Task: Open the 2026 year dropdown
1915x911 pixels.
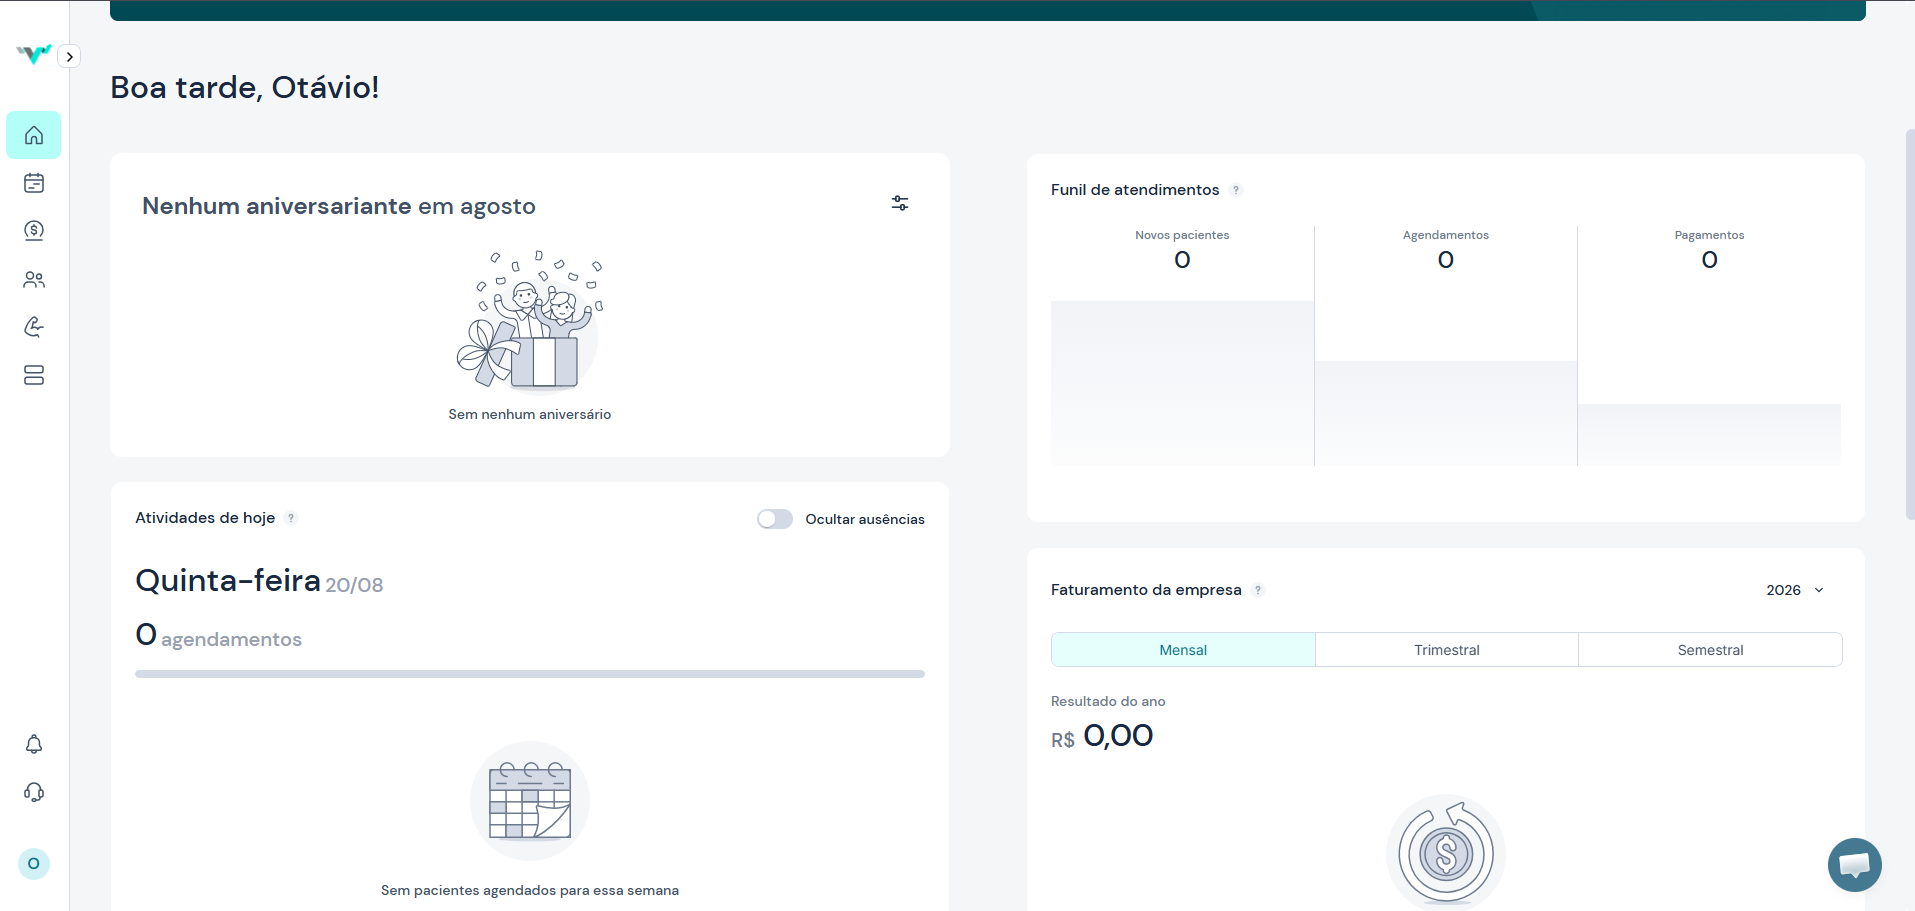Action: 1796,590
